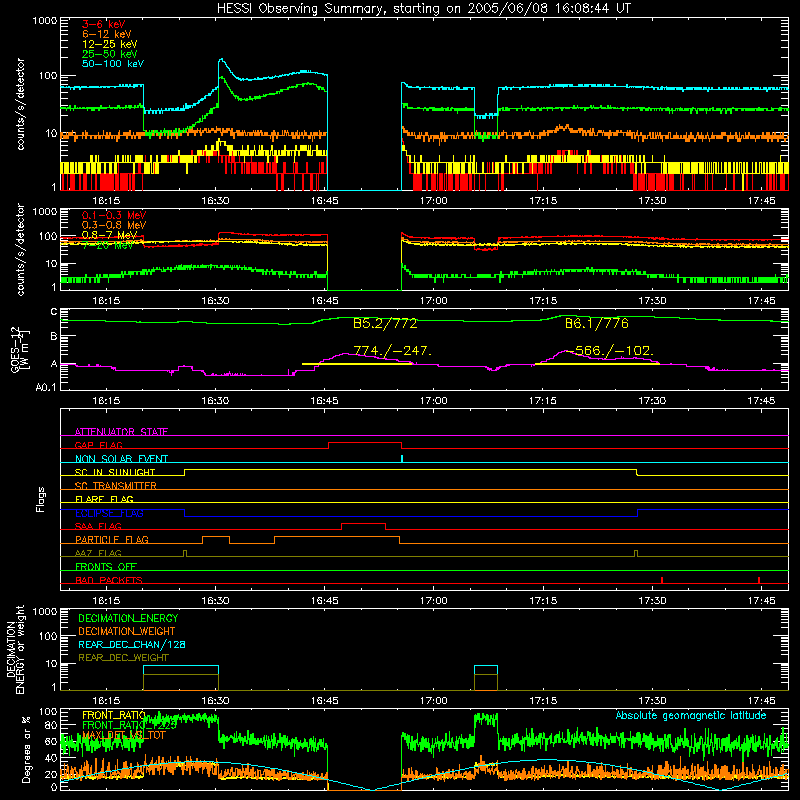800x800 pixels.
Task: Click the Absolute geomagnetic latitude label
Action: pos(691,715)
